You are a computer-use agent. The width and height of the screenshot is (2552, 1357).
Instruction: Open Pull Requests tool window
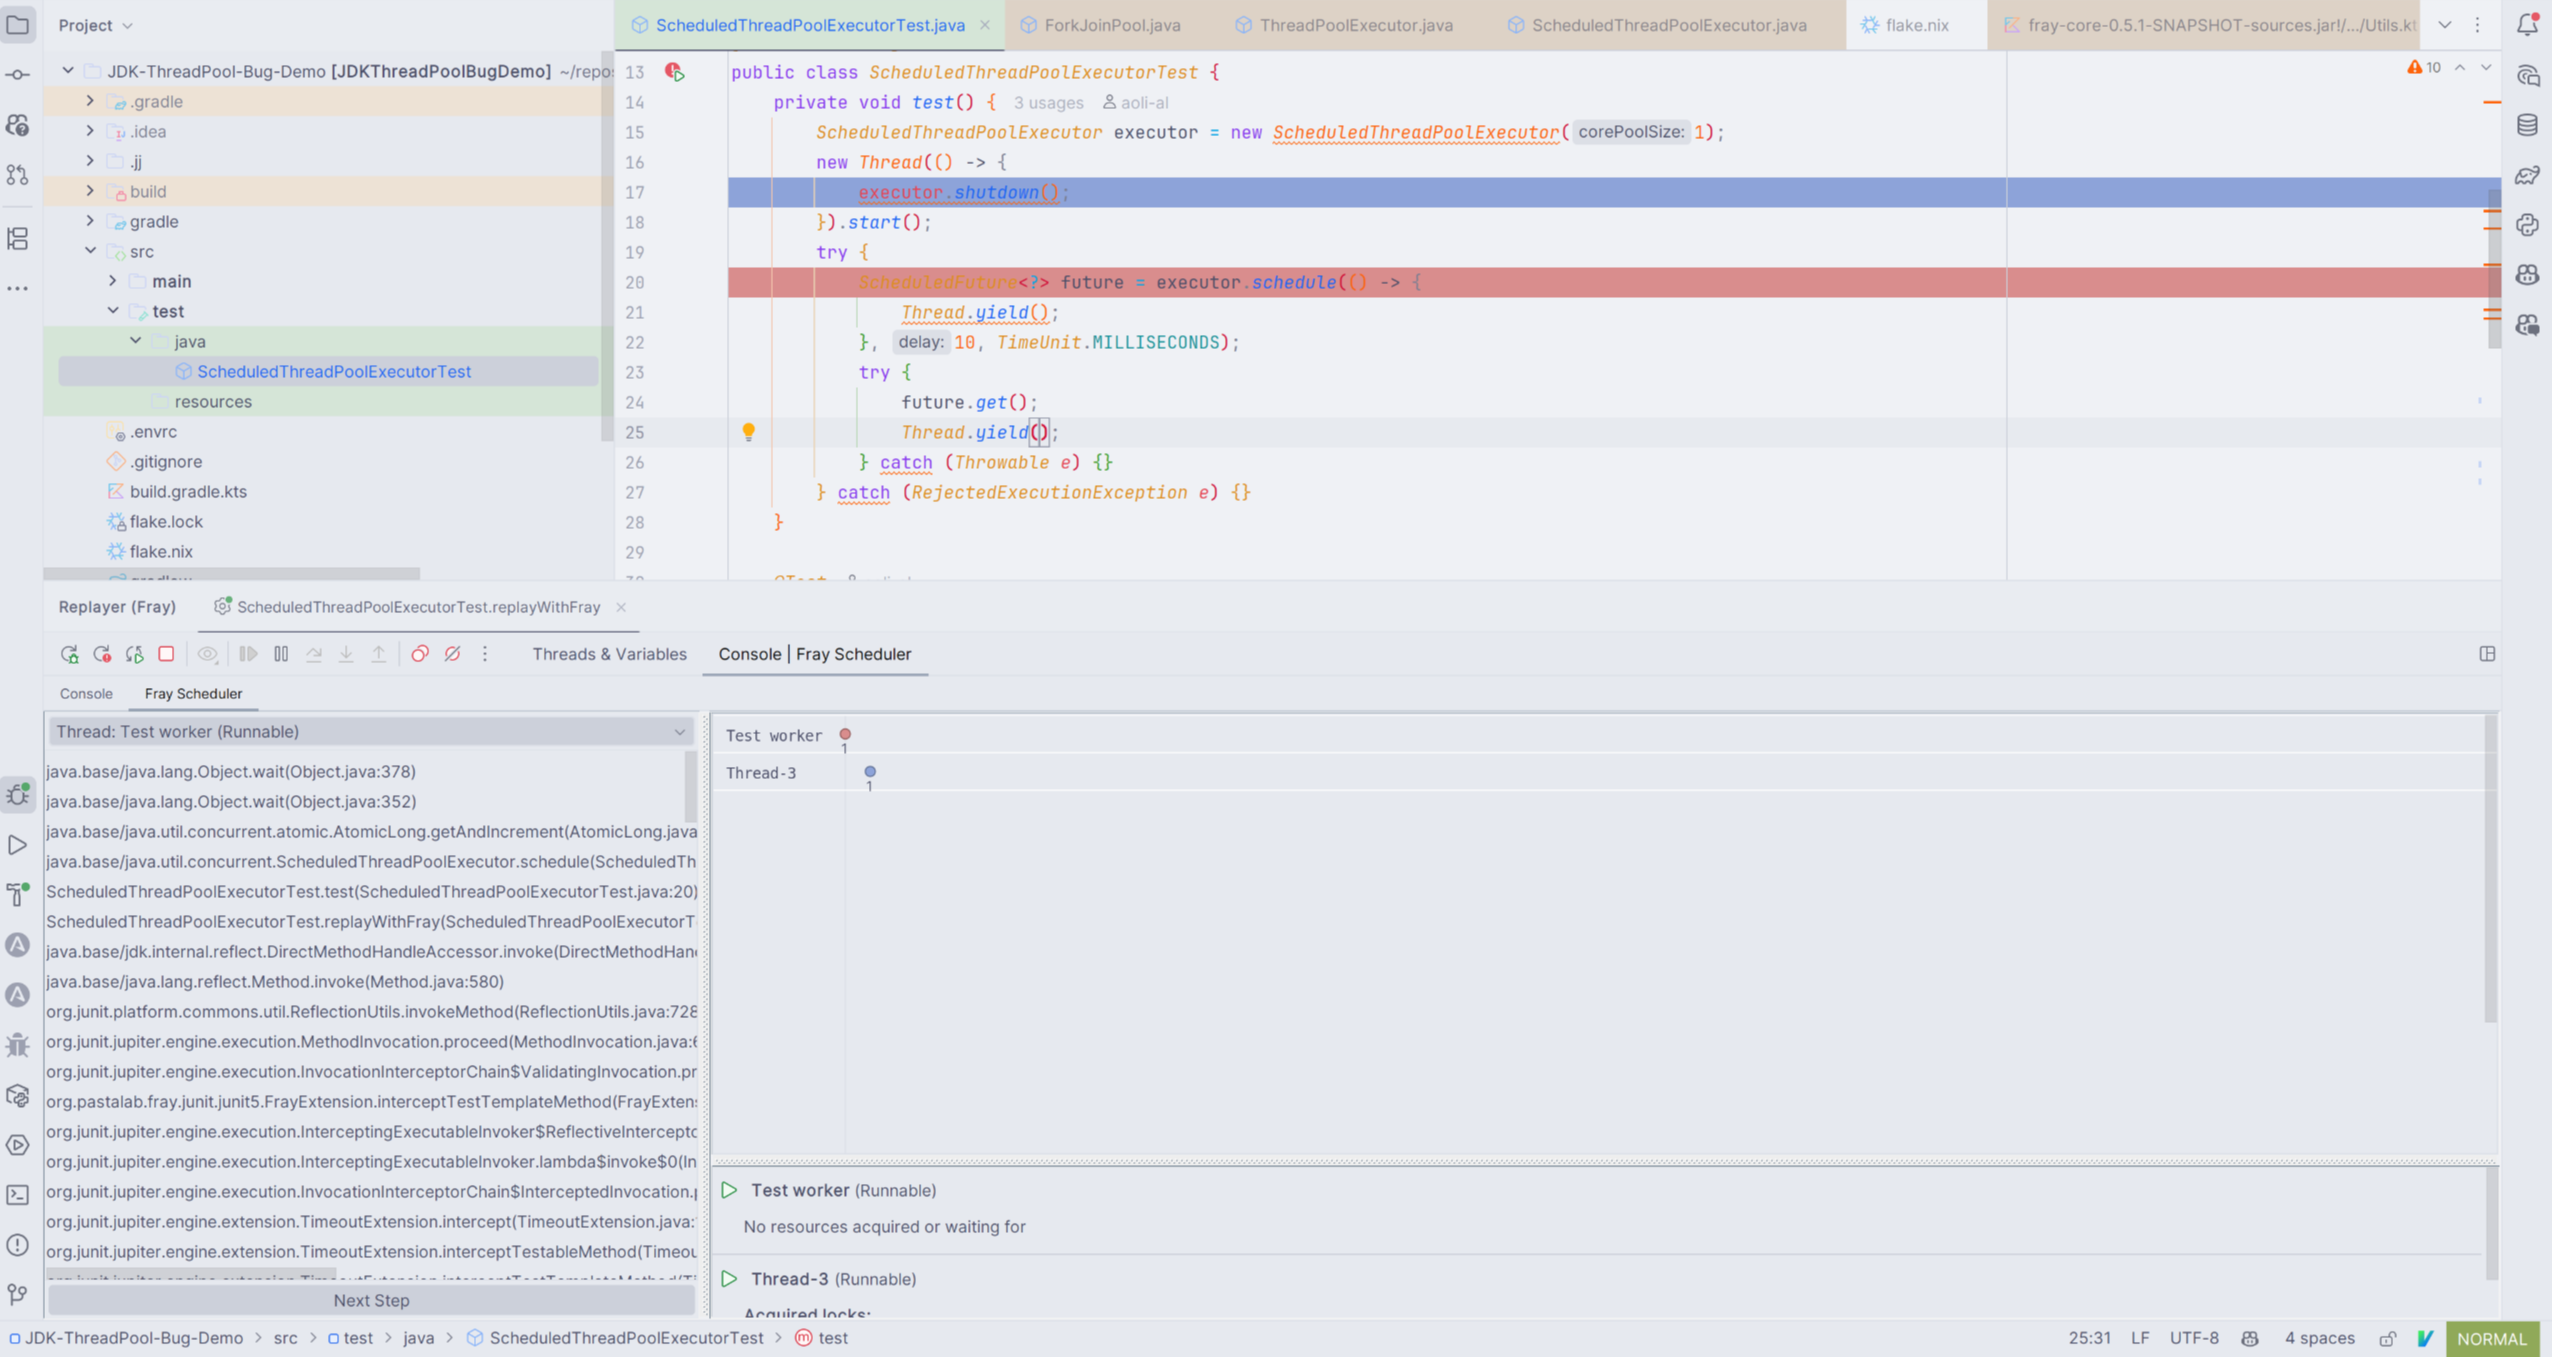[18, 175]
